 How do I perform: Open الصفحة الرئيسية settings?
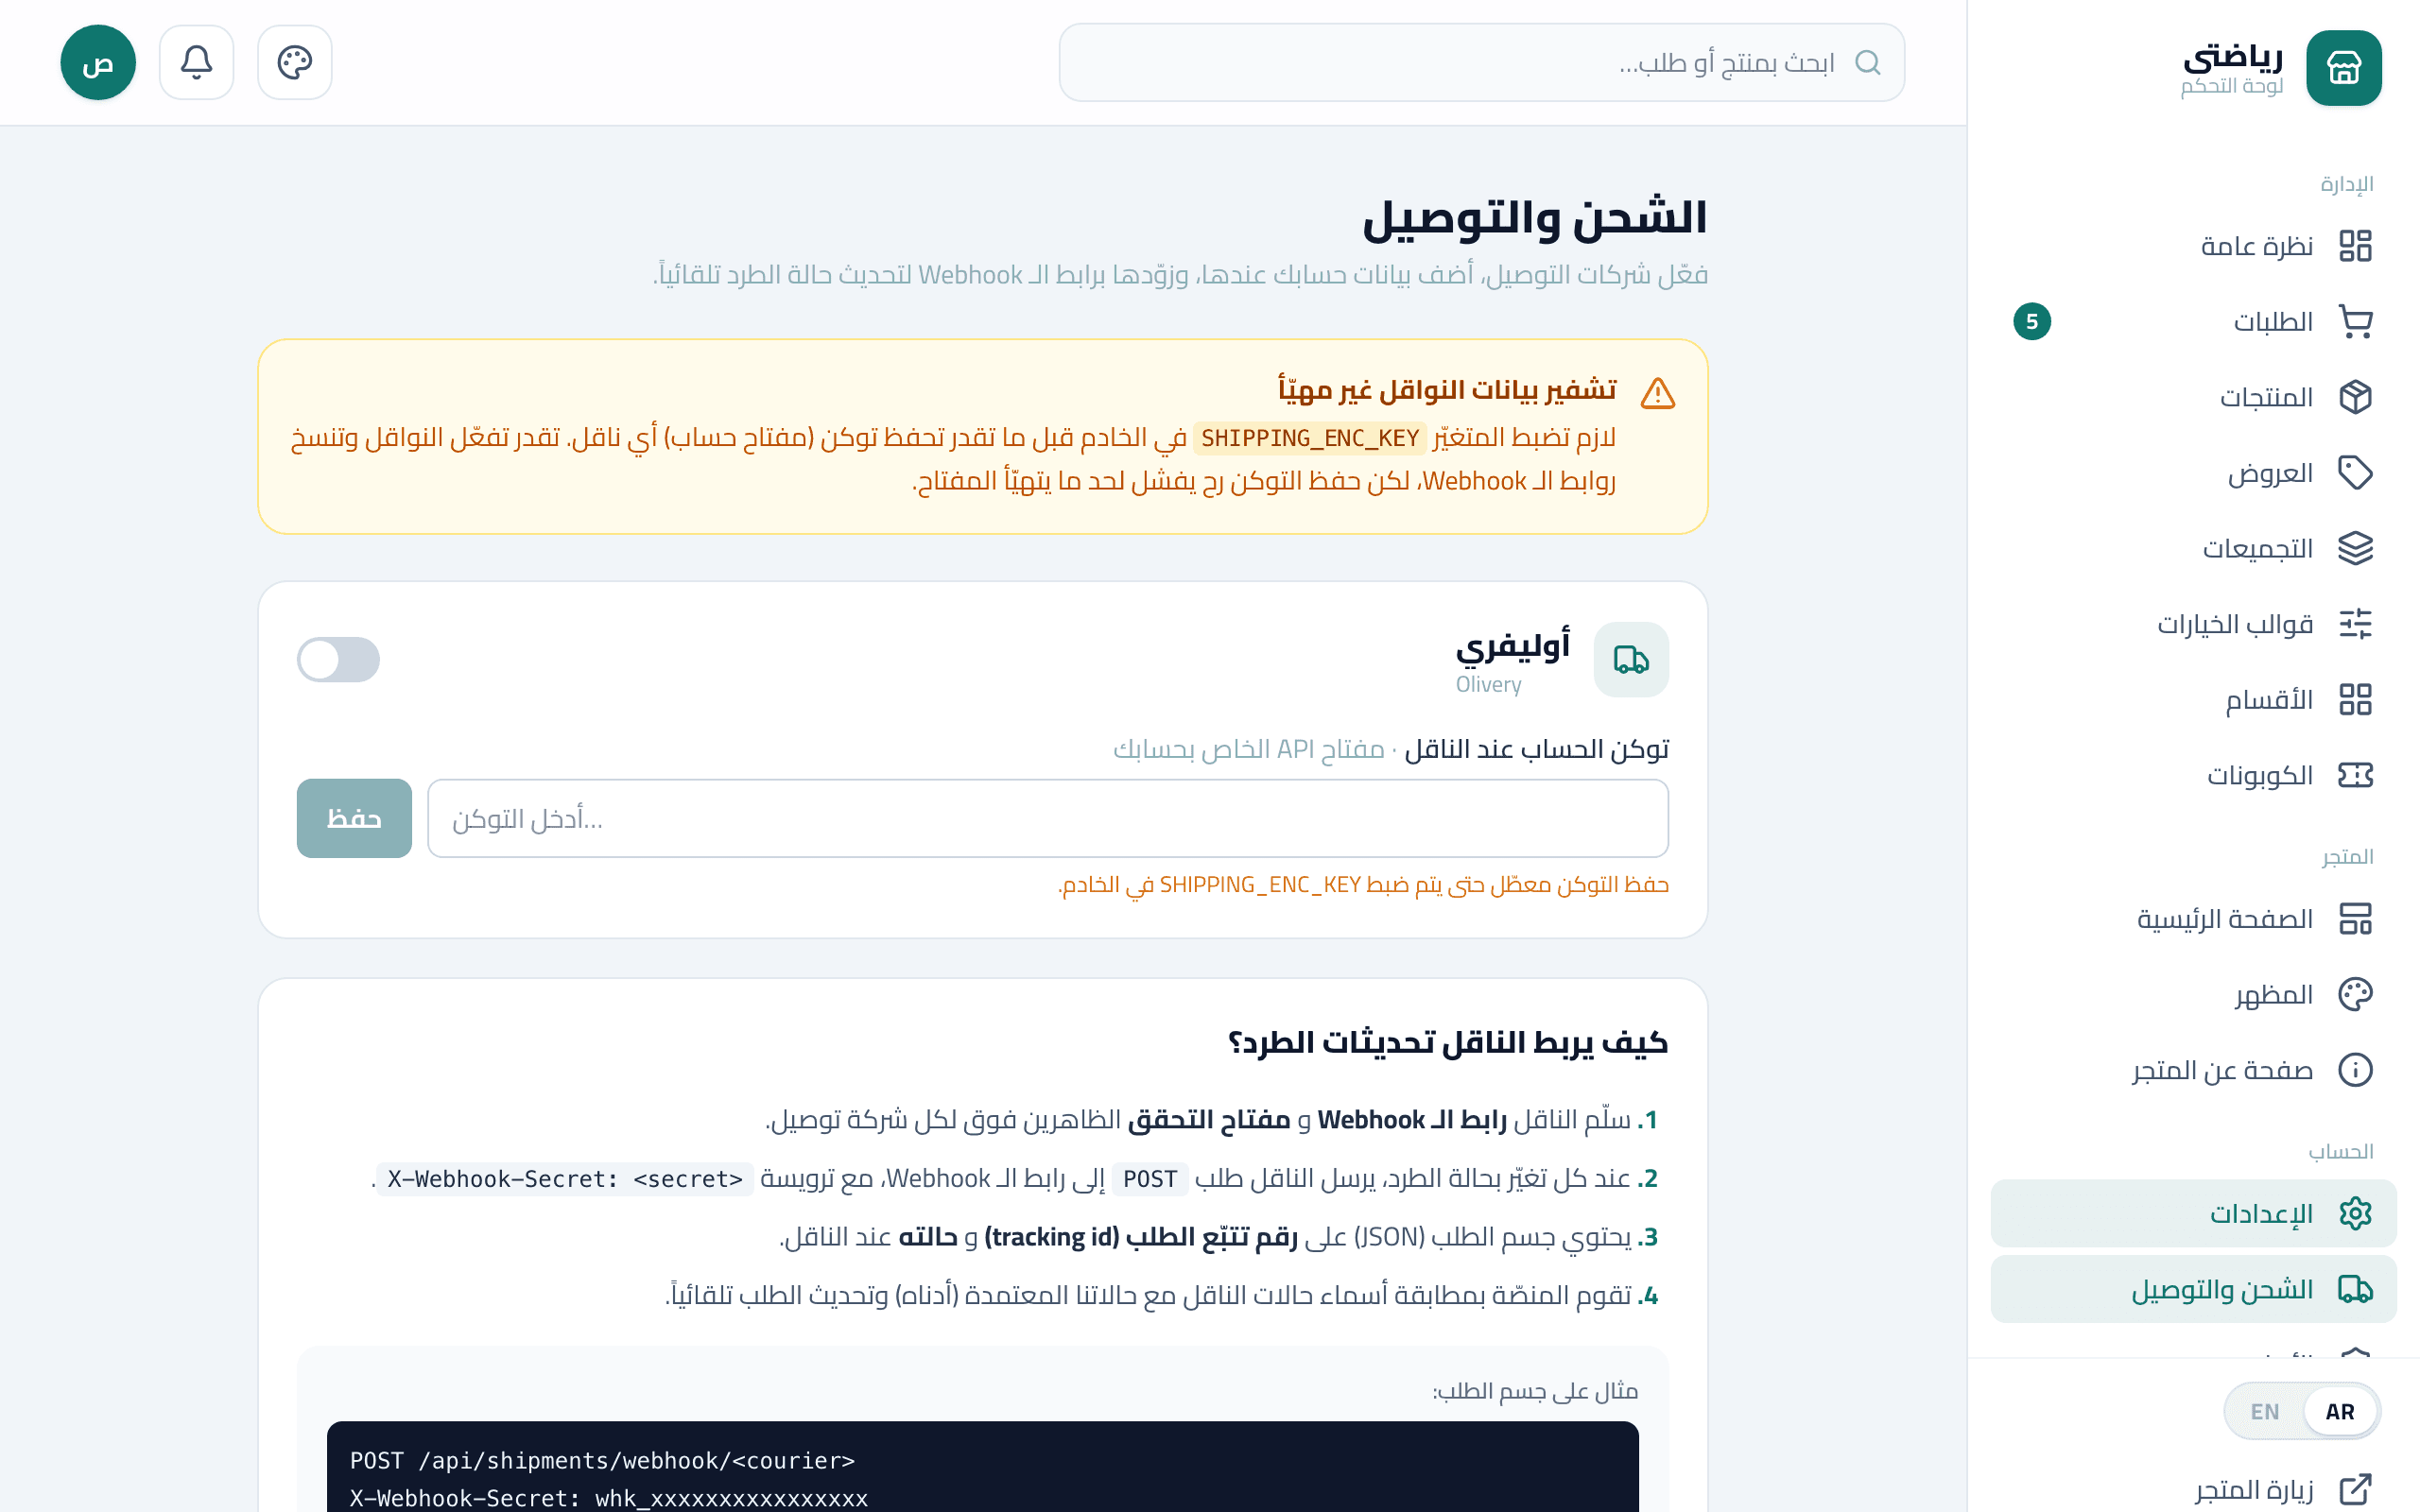[x=2193, y=918]
